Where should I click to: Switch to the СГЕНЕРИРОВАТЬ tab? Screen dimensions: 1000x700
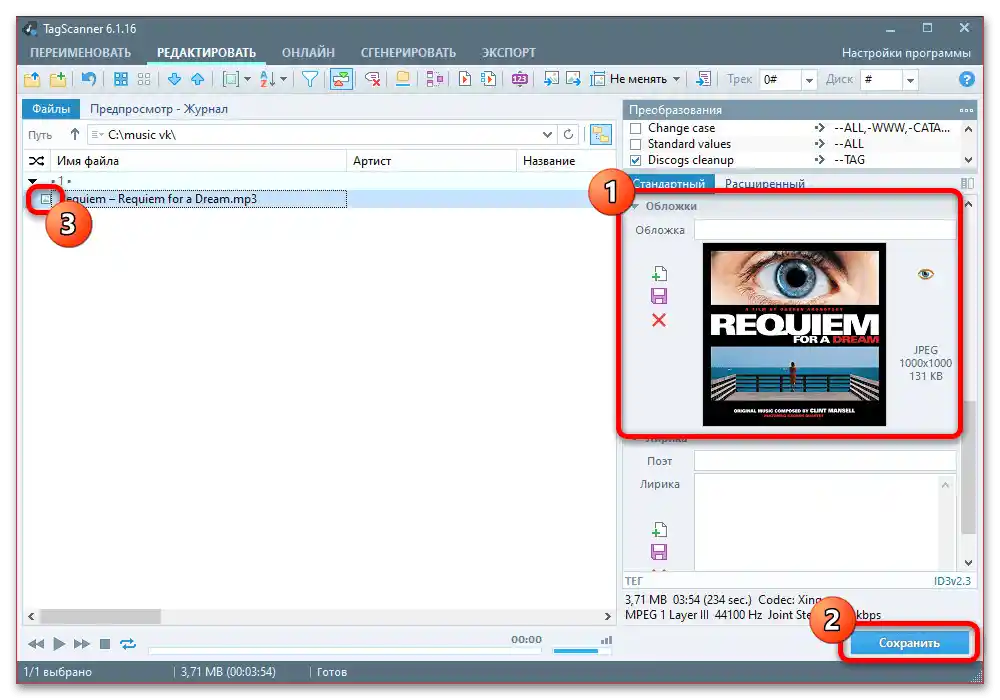[x=408, y=52]
